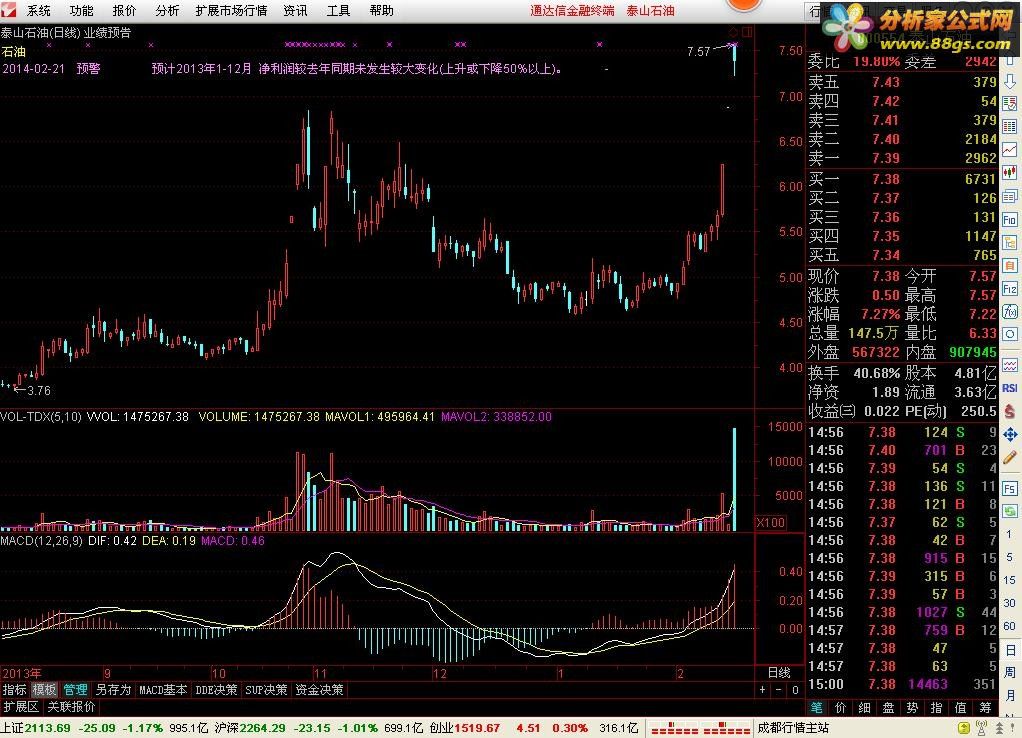Screen dimensions: 1022x738
Task: Click the down-arrow icon in right sidebar
Action: (1010, 81)
